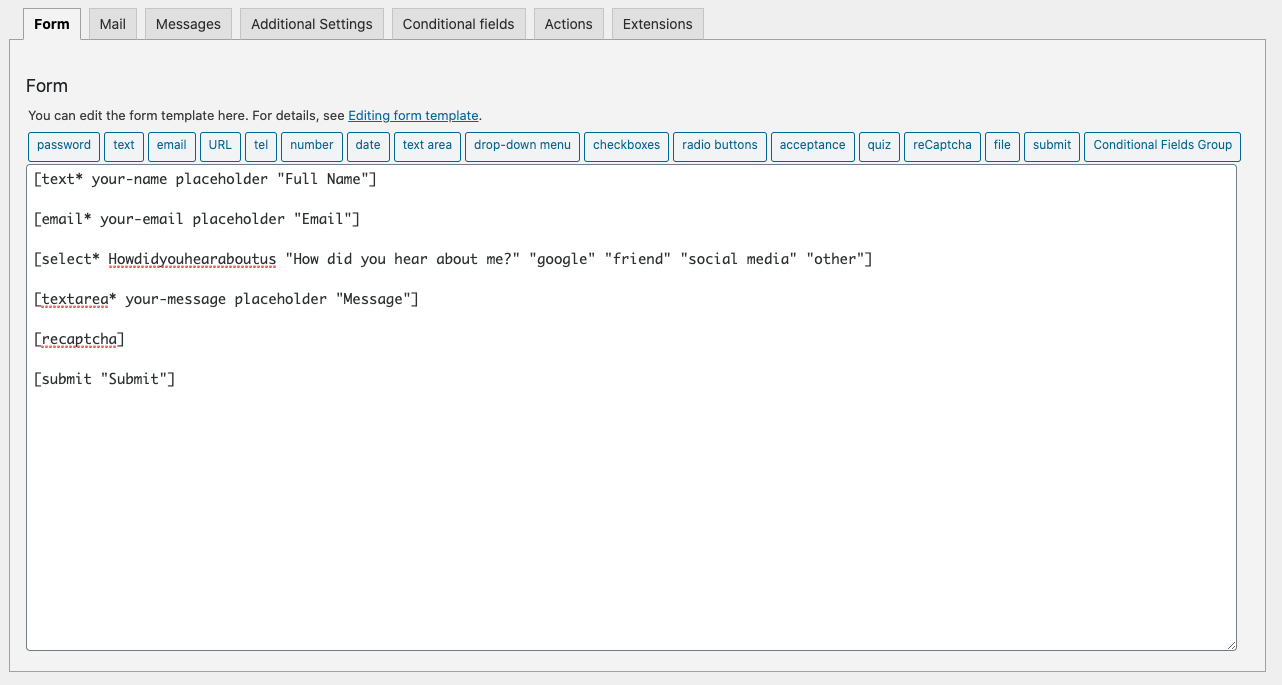Viewport: 1282px width, 685px height.
Task: Open the Extensions tab
Action: 657,24
